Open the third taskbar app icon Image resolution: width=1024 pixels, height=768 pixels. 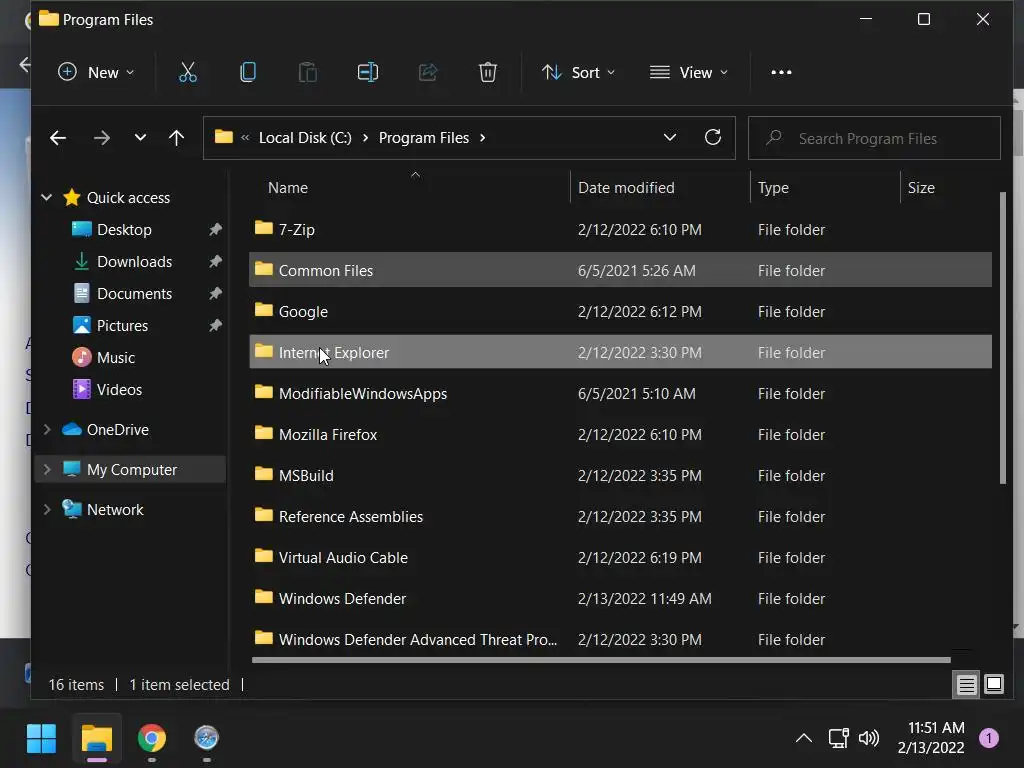tap(206, 739)
